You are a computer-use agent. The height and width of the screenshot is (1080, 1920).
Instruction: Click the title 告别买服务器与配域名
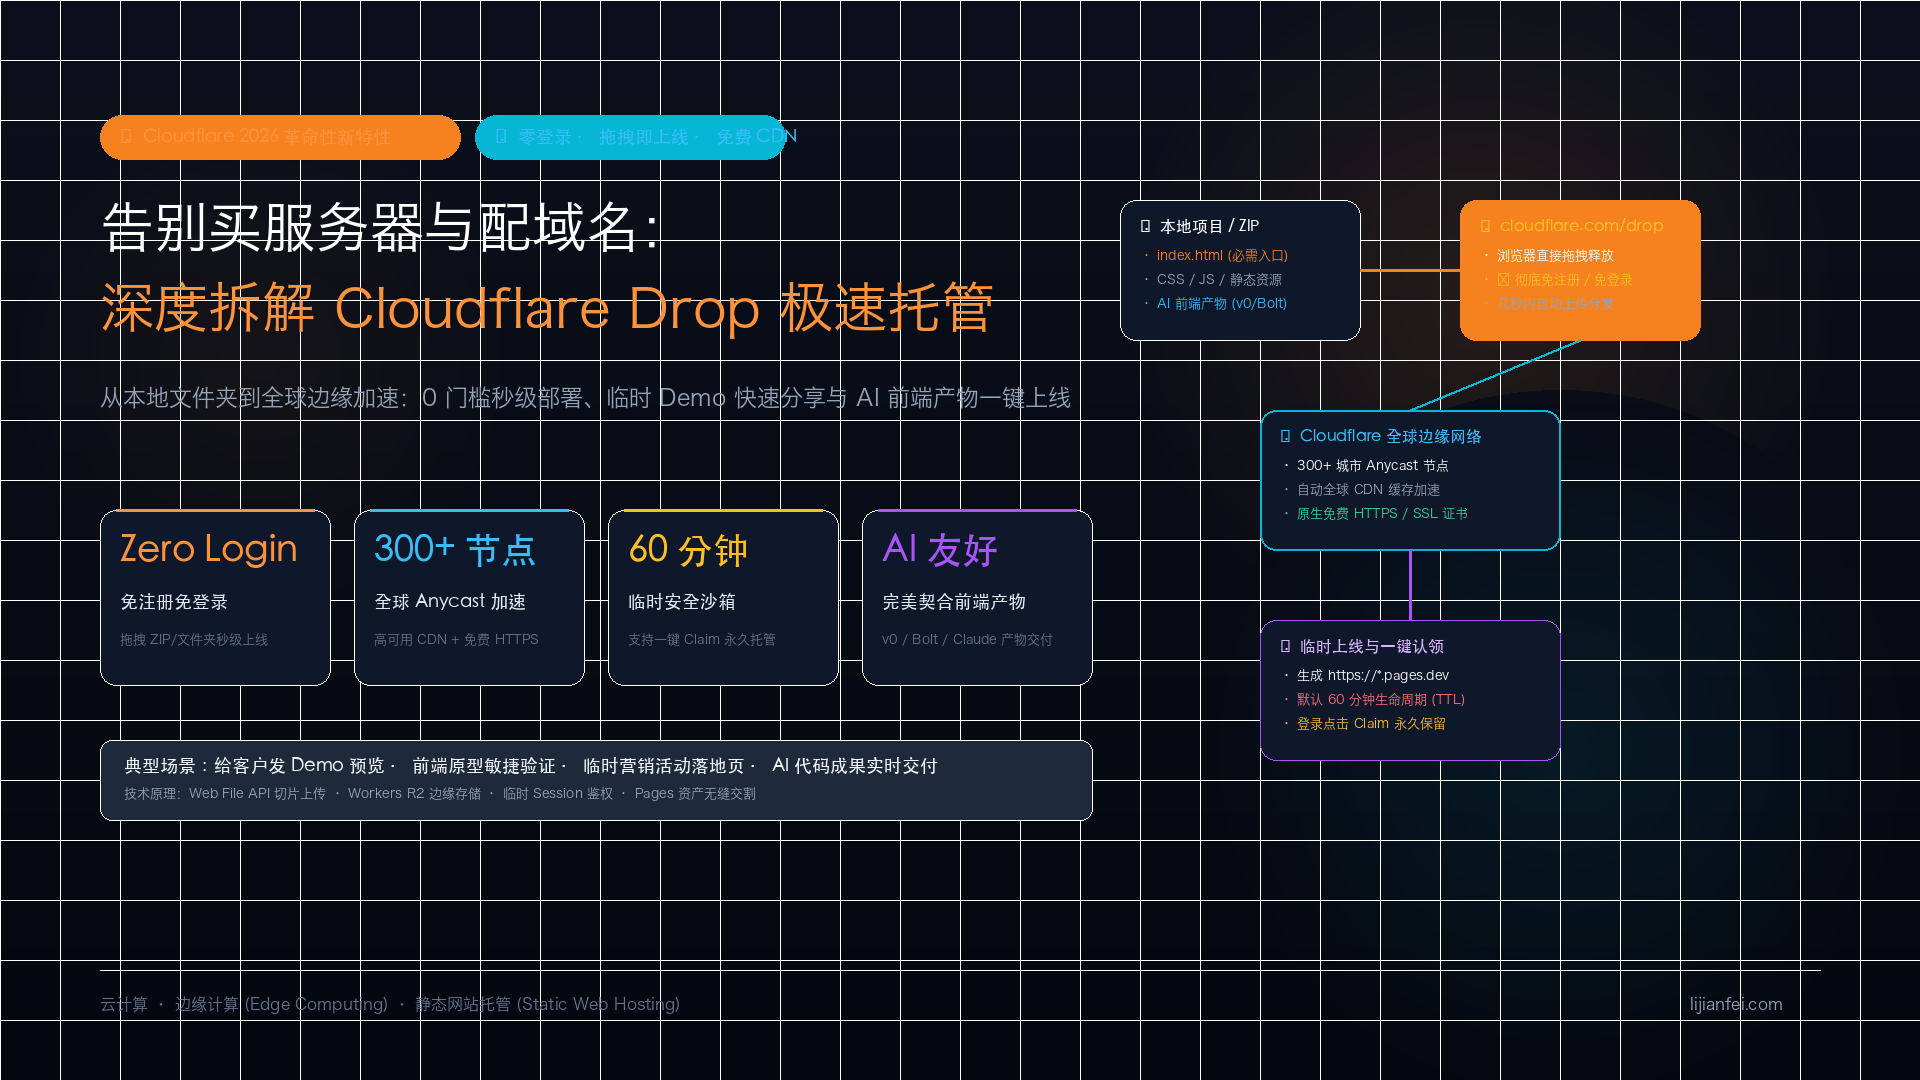coord(380,228)
